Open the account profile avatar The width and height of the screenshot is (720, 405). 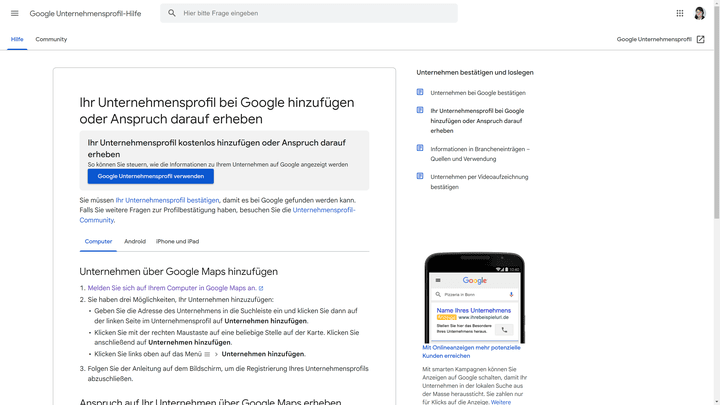point(699,13)
